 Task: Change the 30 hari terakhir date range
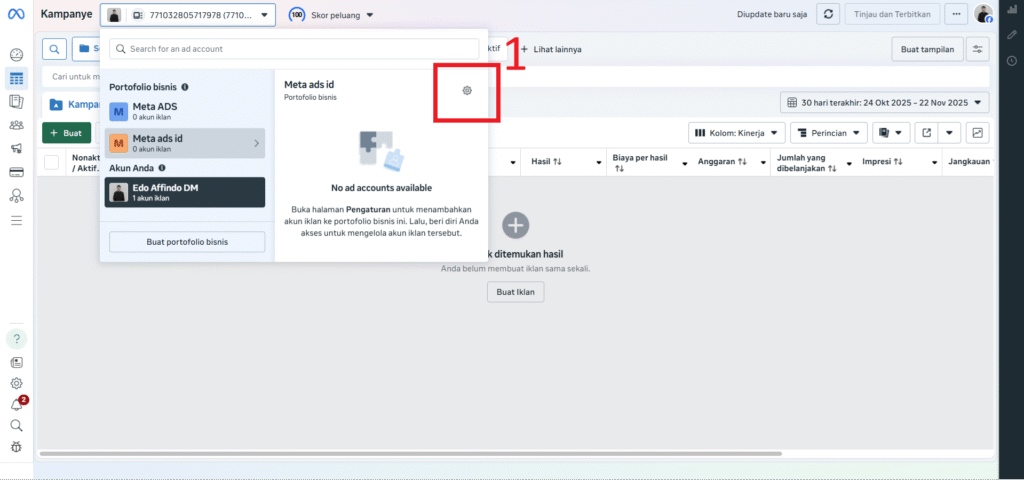tap(884, 102)
